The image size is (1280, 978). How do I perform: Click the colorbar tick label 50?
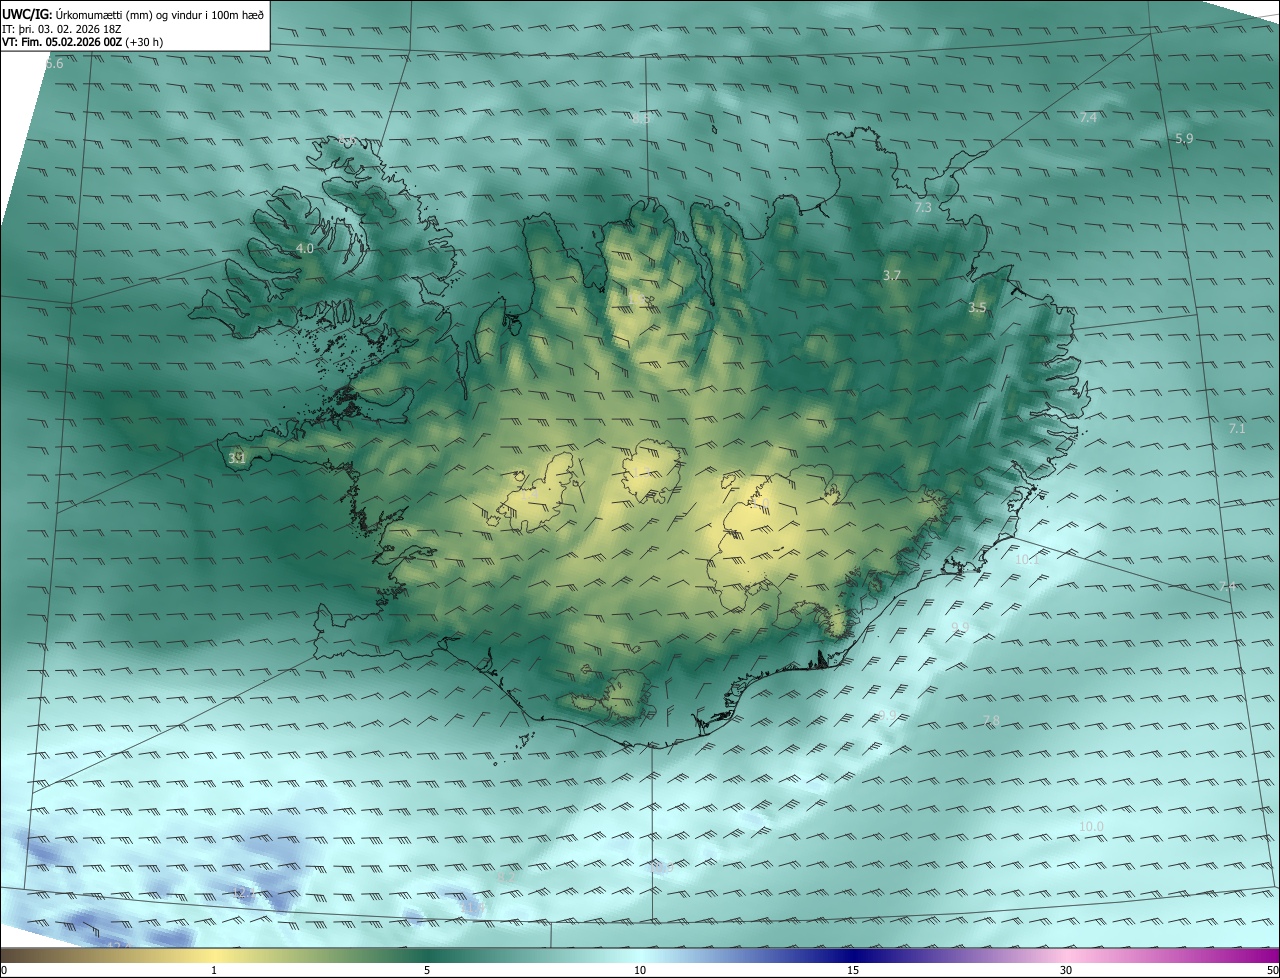pyautogui.click(x=1272, y=970)
